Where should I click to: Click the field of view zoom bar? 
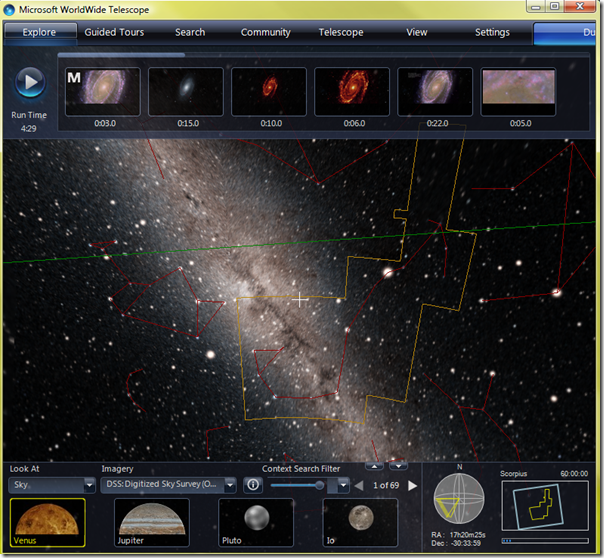click(x=545, y=541)
